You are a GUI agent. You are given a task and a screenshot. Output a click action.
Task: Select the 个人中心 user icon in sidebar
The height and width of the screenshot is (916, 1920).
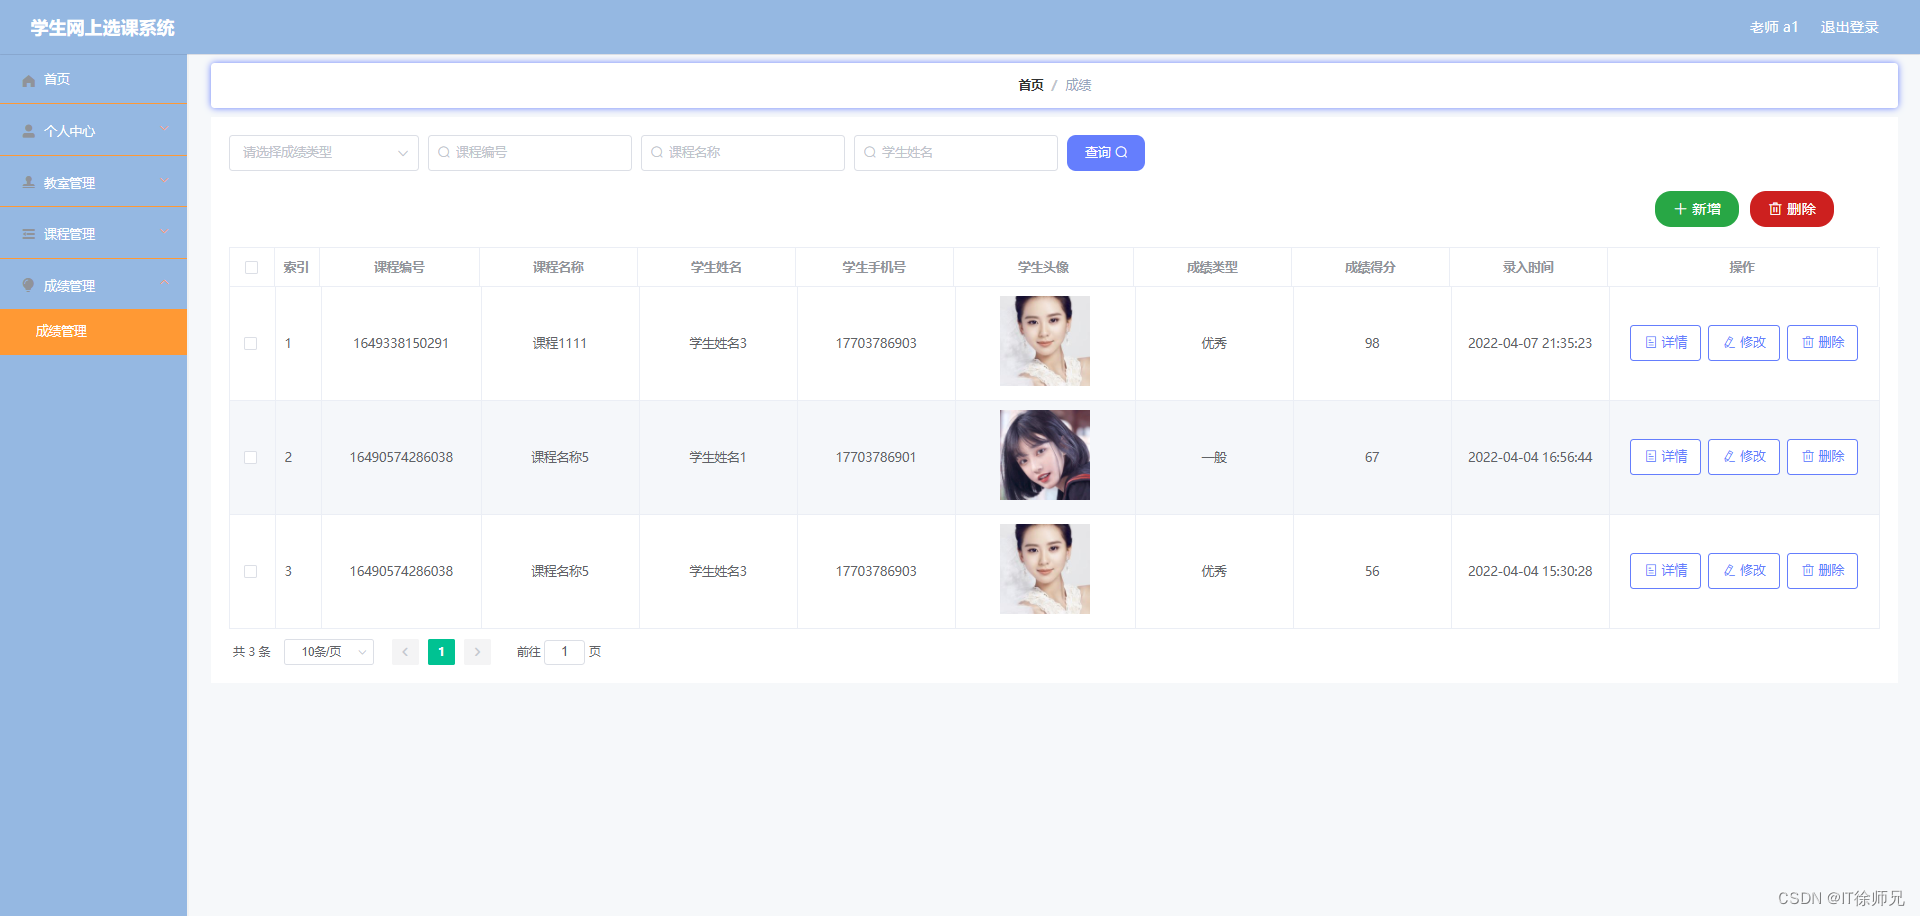pyautogui.click(x=28, y=130)
